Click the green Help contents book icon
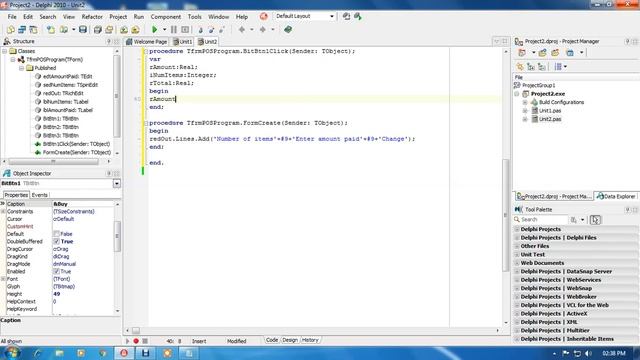This screenshot has height=360, width=640. pyautogui.click(x=288, y=29)
